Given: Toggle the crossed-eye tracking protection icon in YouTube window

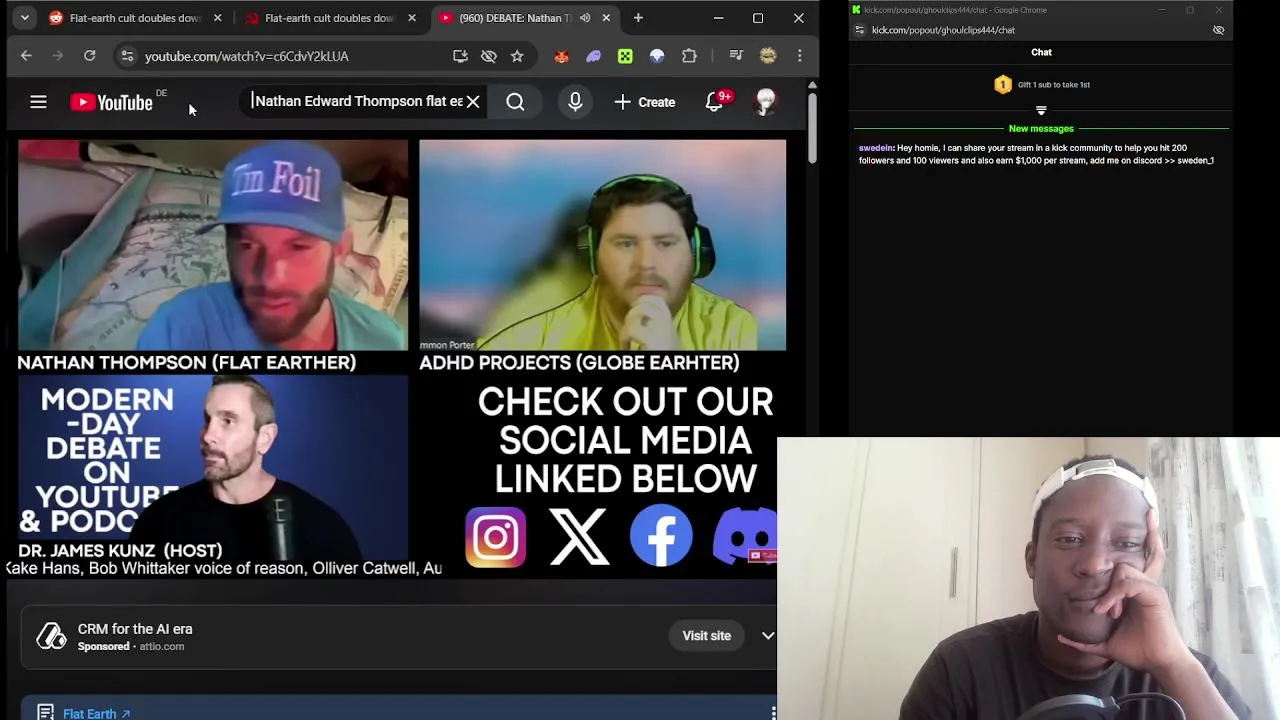Looking at the screenshot, I should pyautogui.click(x=488, y=56).
